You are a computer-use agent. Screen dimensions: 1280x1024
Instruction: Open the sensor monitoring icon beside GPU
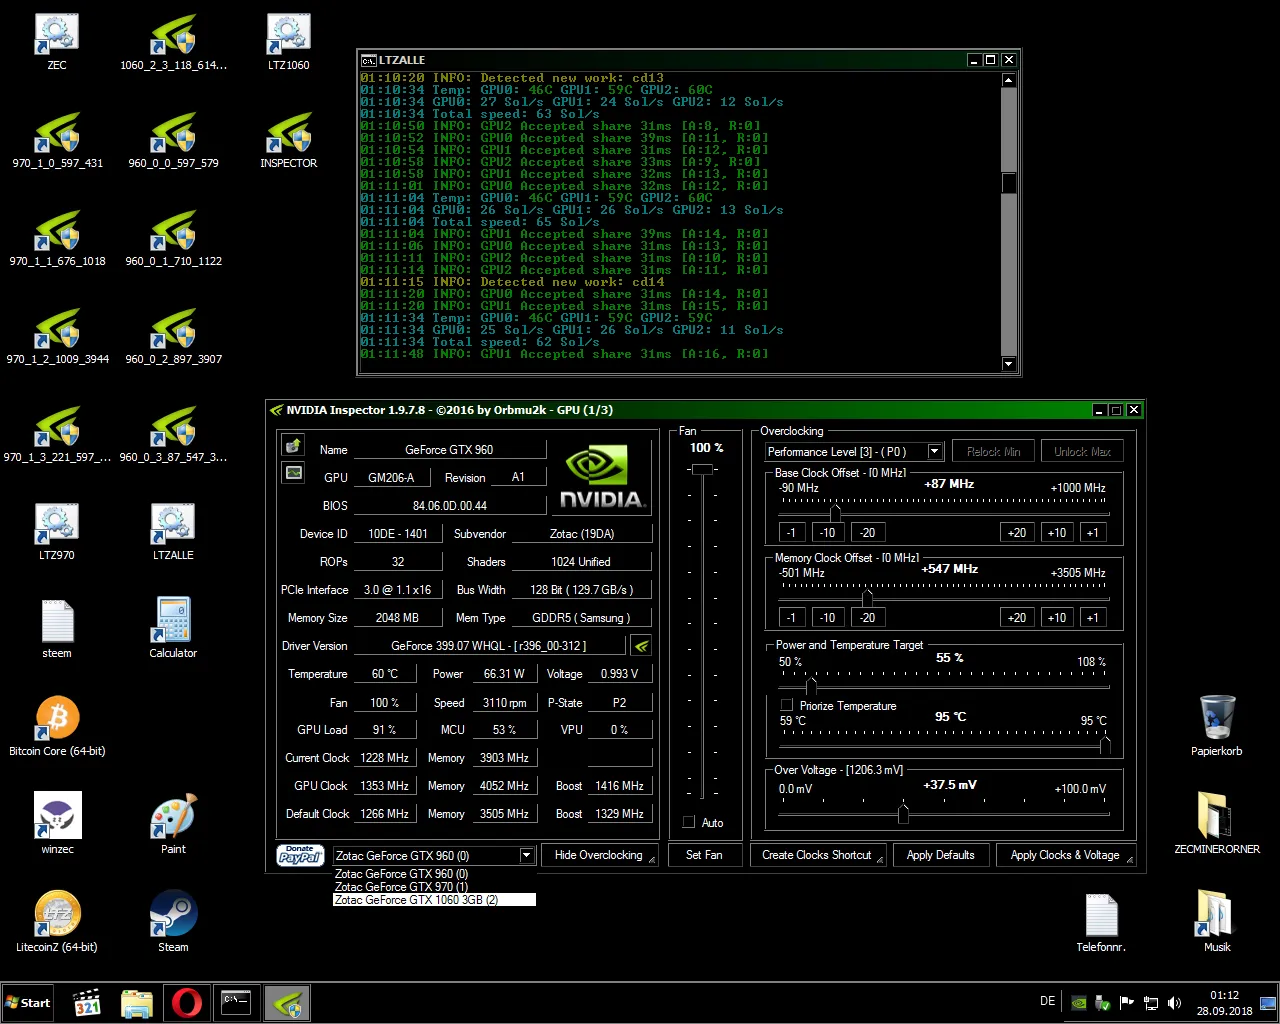pos(293,472)
